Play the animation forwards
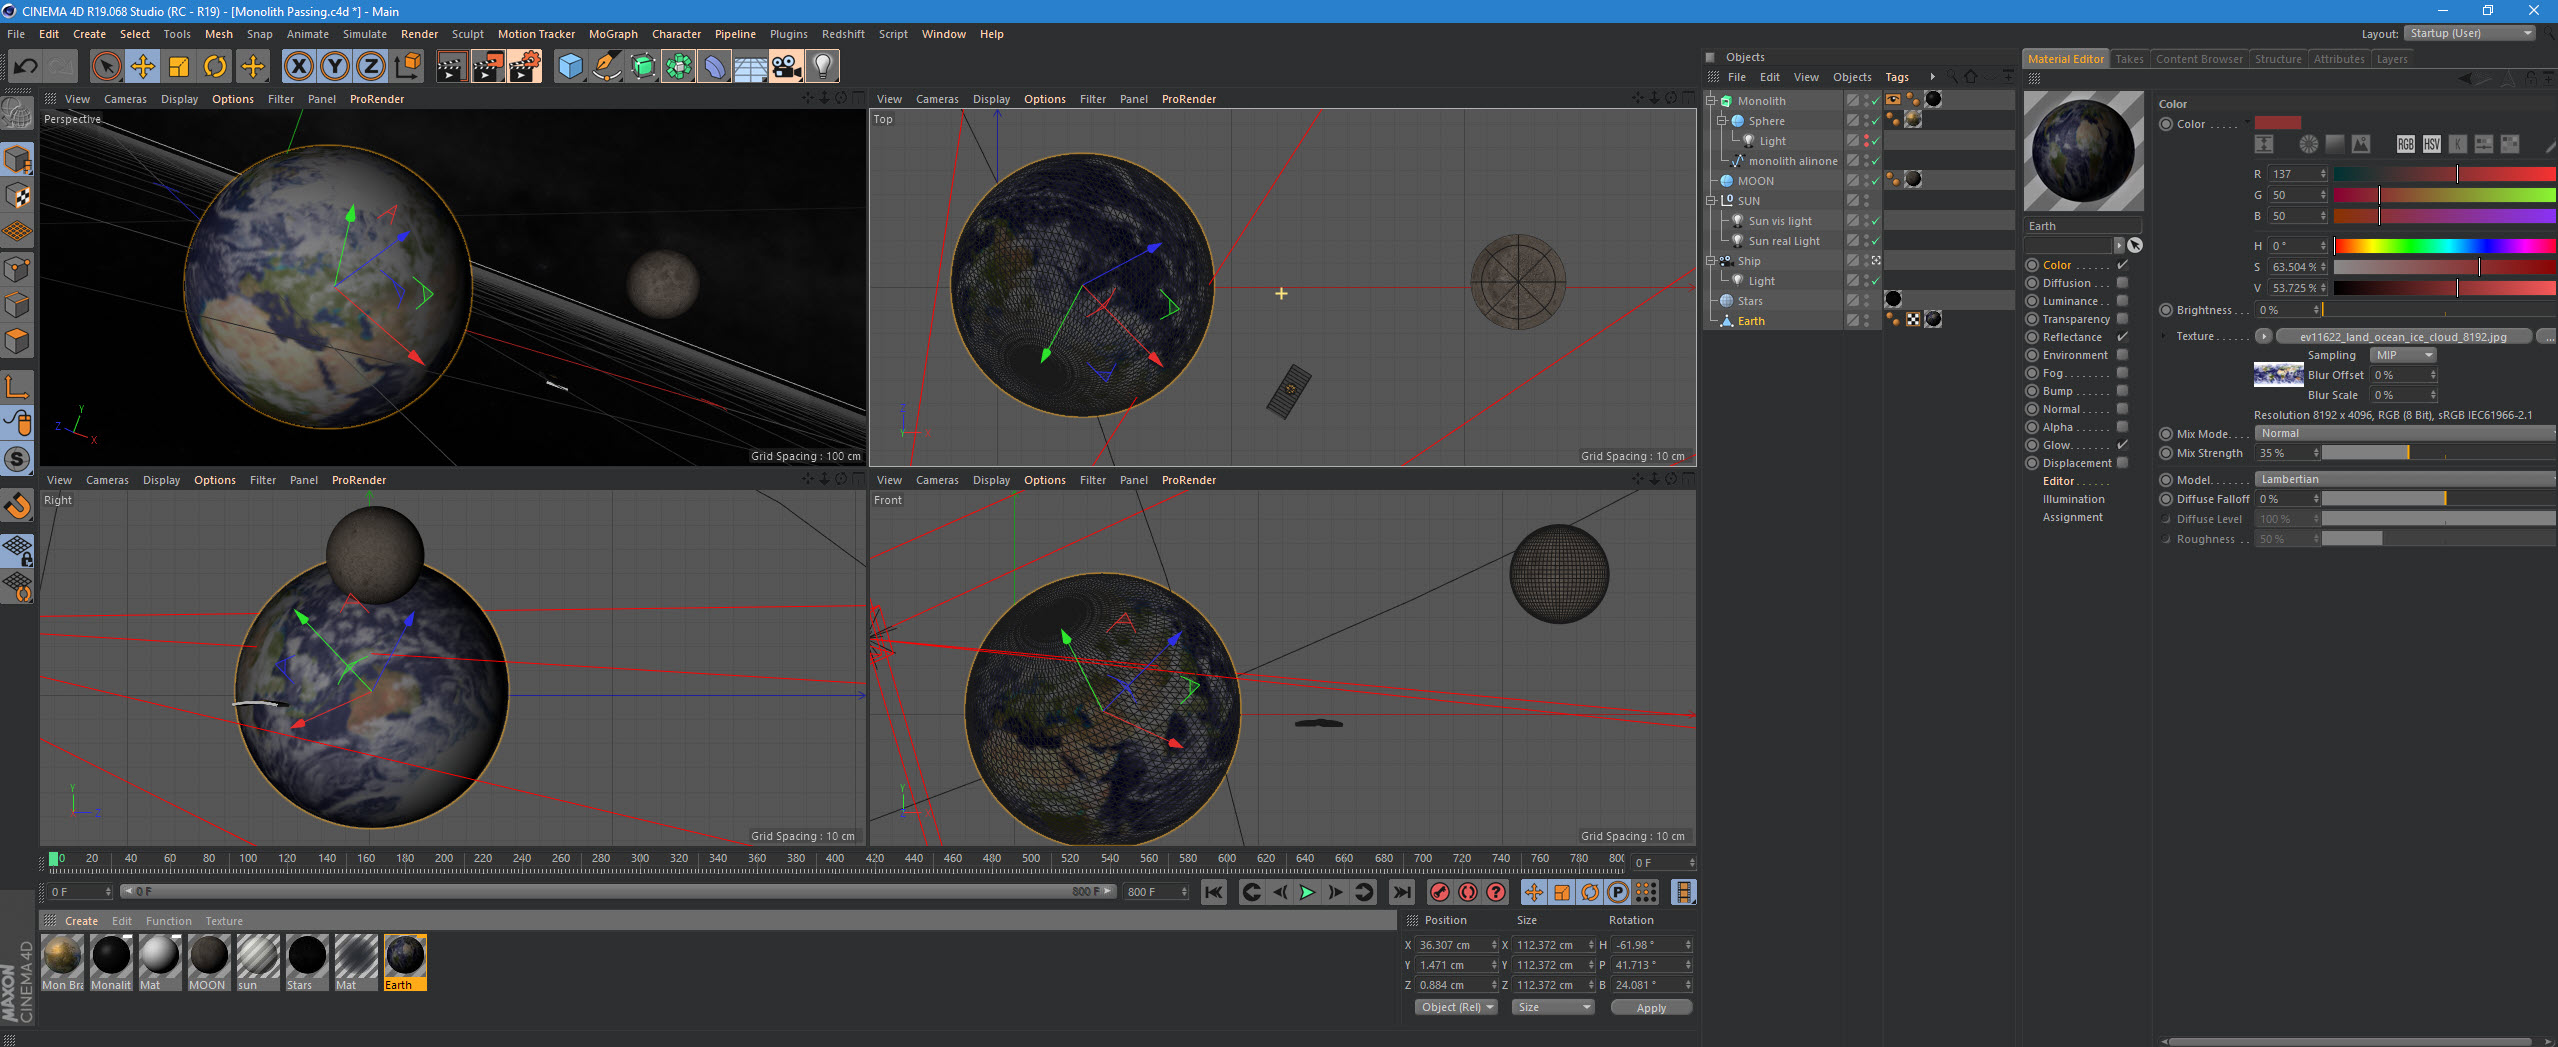Image resolution: width=2558 pixels, height=1047 pixels. 1307,892
